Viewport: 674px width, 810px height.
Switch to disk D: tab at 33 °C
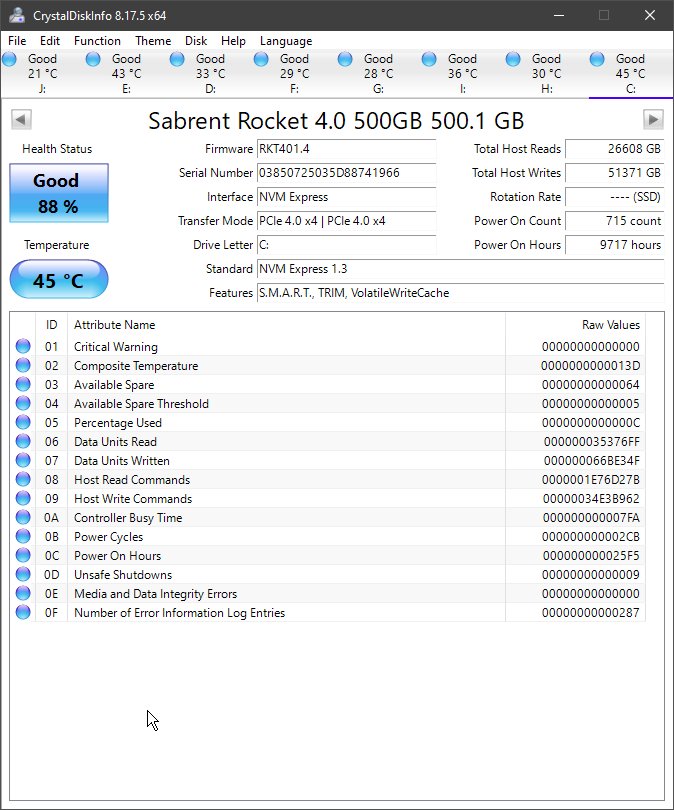[x=210, y=74]
